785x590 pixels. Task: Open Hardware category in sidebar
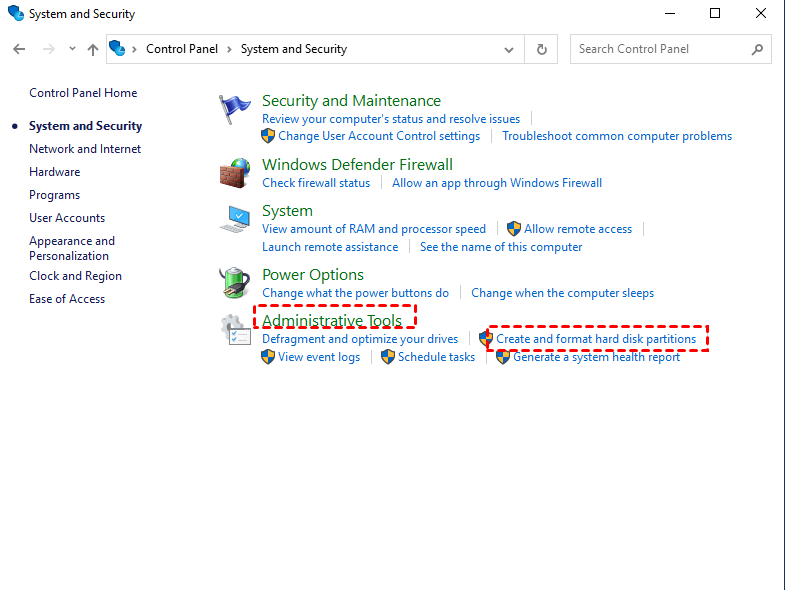coord(55,172)
